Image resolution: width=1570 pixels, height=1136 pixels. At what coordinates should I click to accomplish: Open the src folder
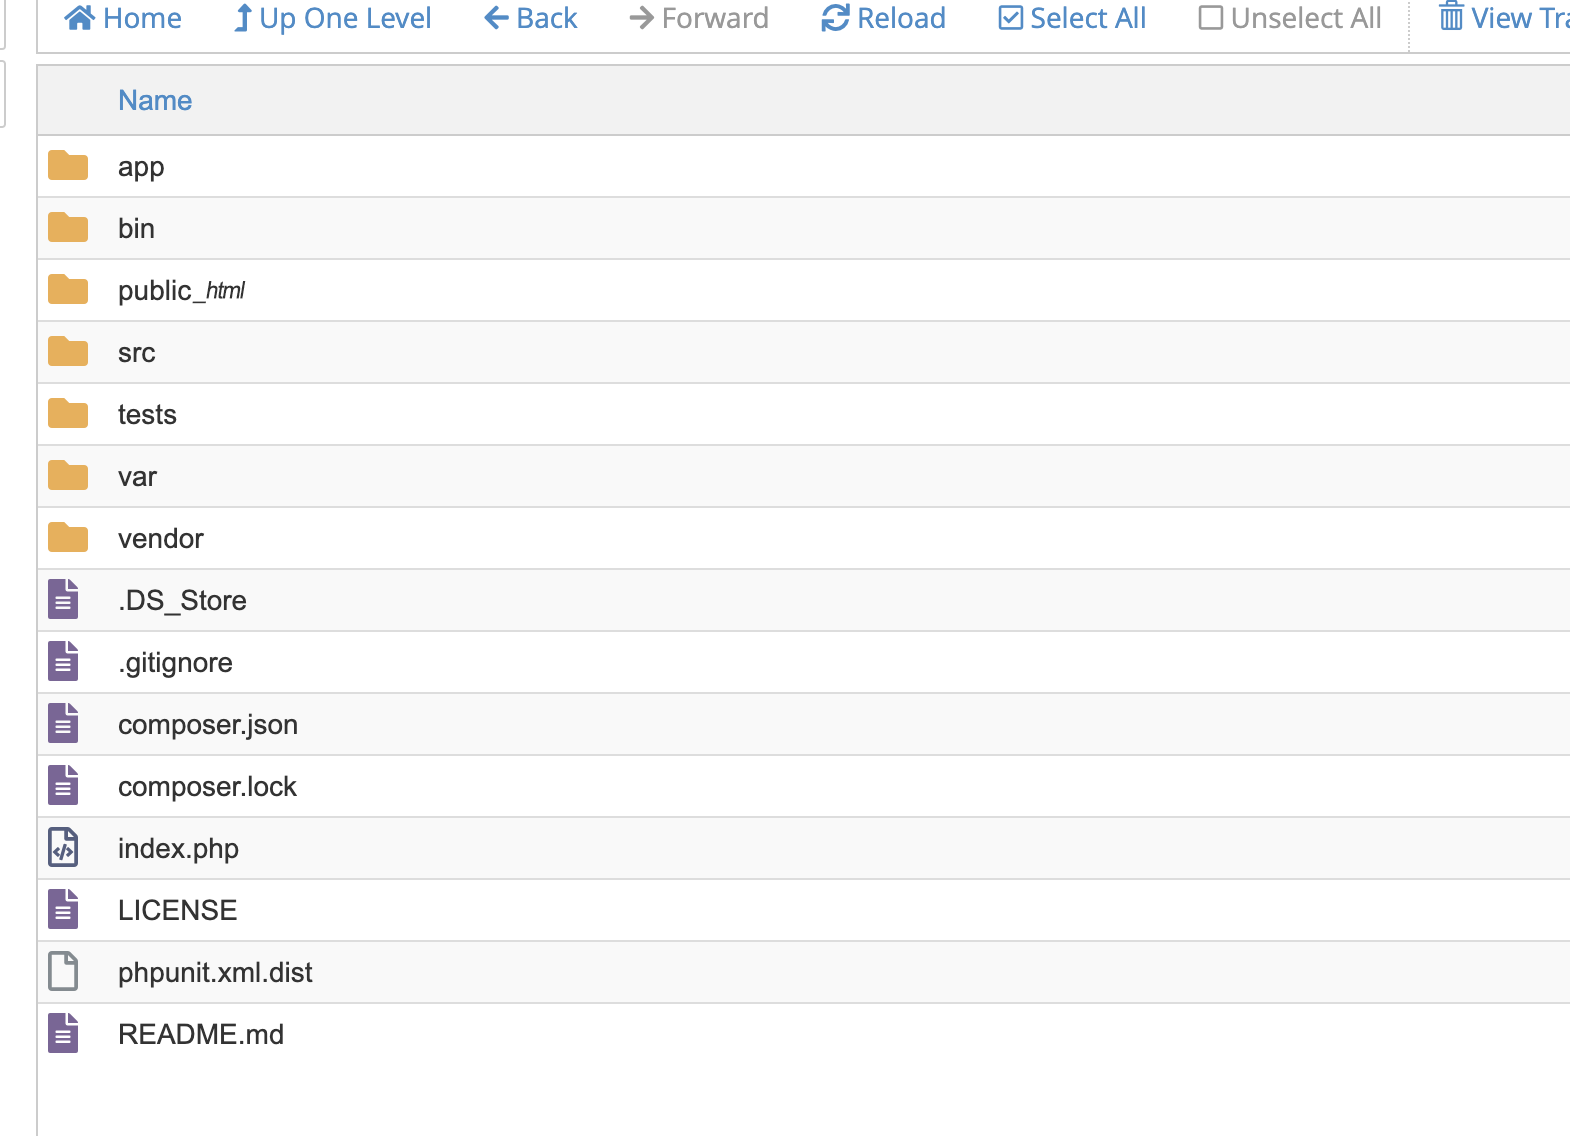click(137, 352)
